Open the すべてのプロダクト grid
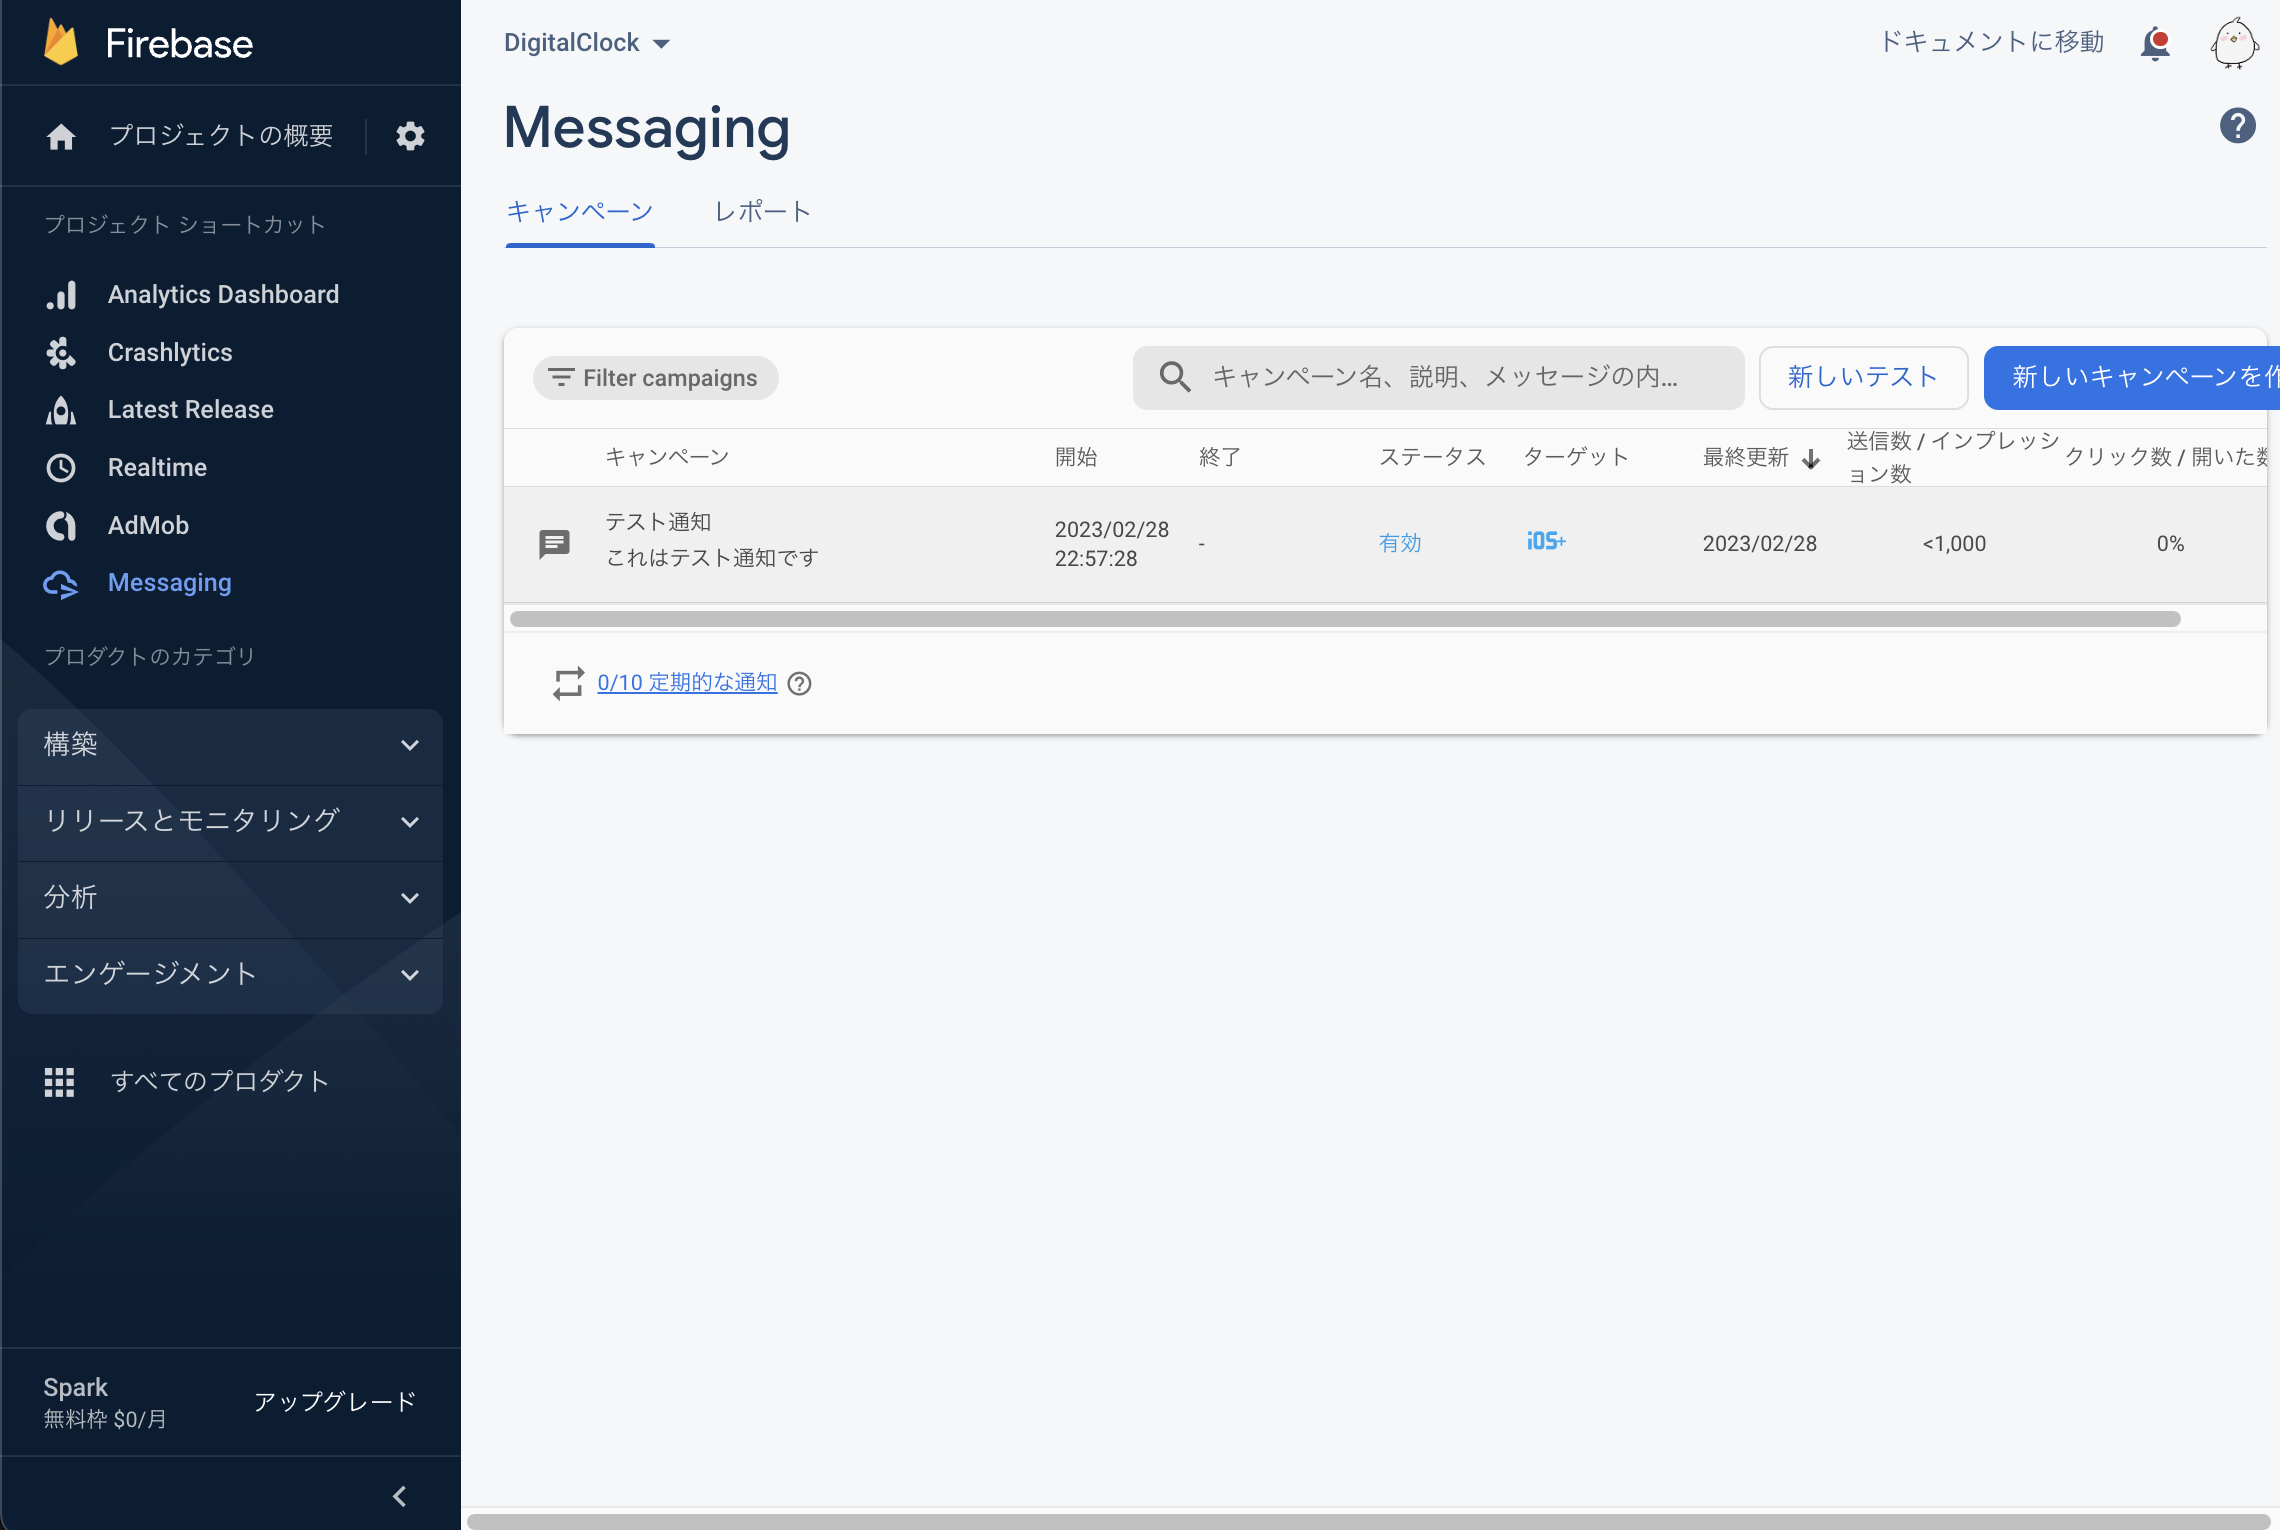The image size is (2280, 1530). coord(219,1081)
